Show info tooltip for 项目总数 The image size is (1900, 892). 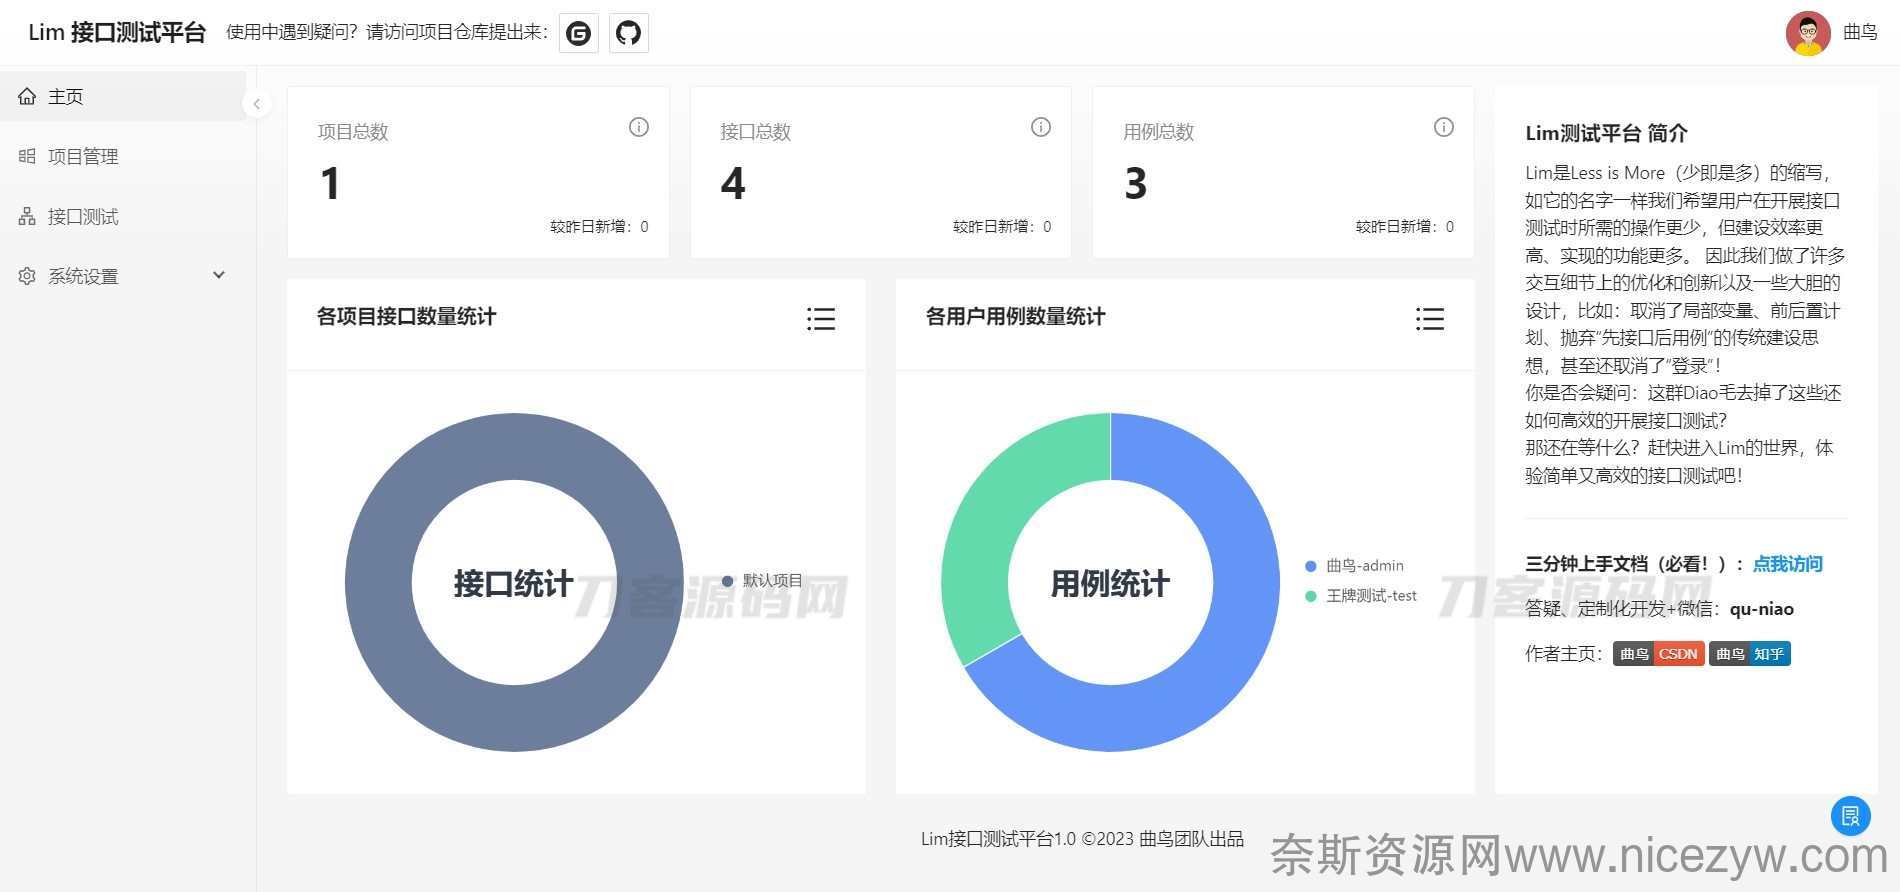[638, 127]
